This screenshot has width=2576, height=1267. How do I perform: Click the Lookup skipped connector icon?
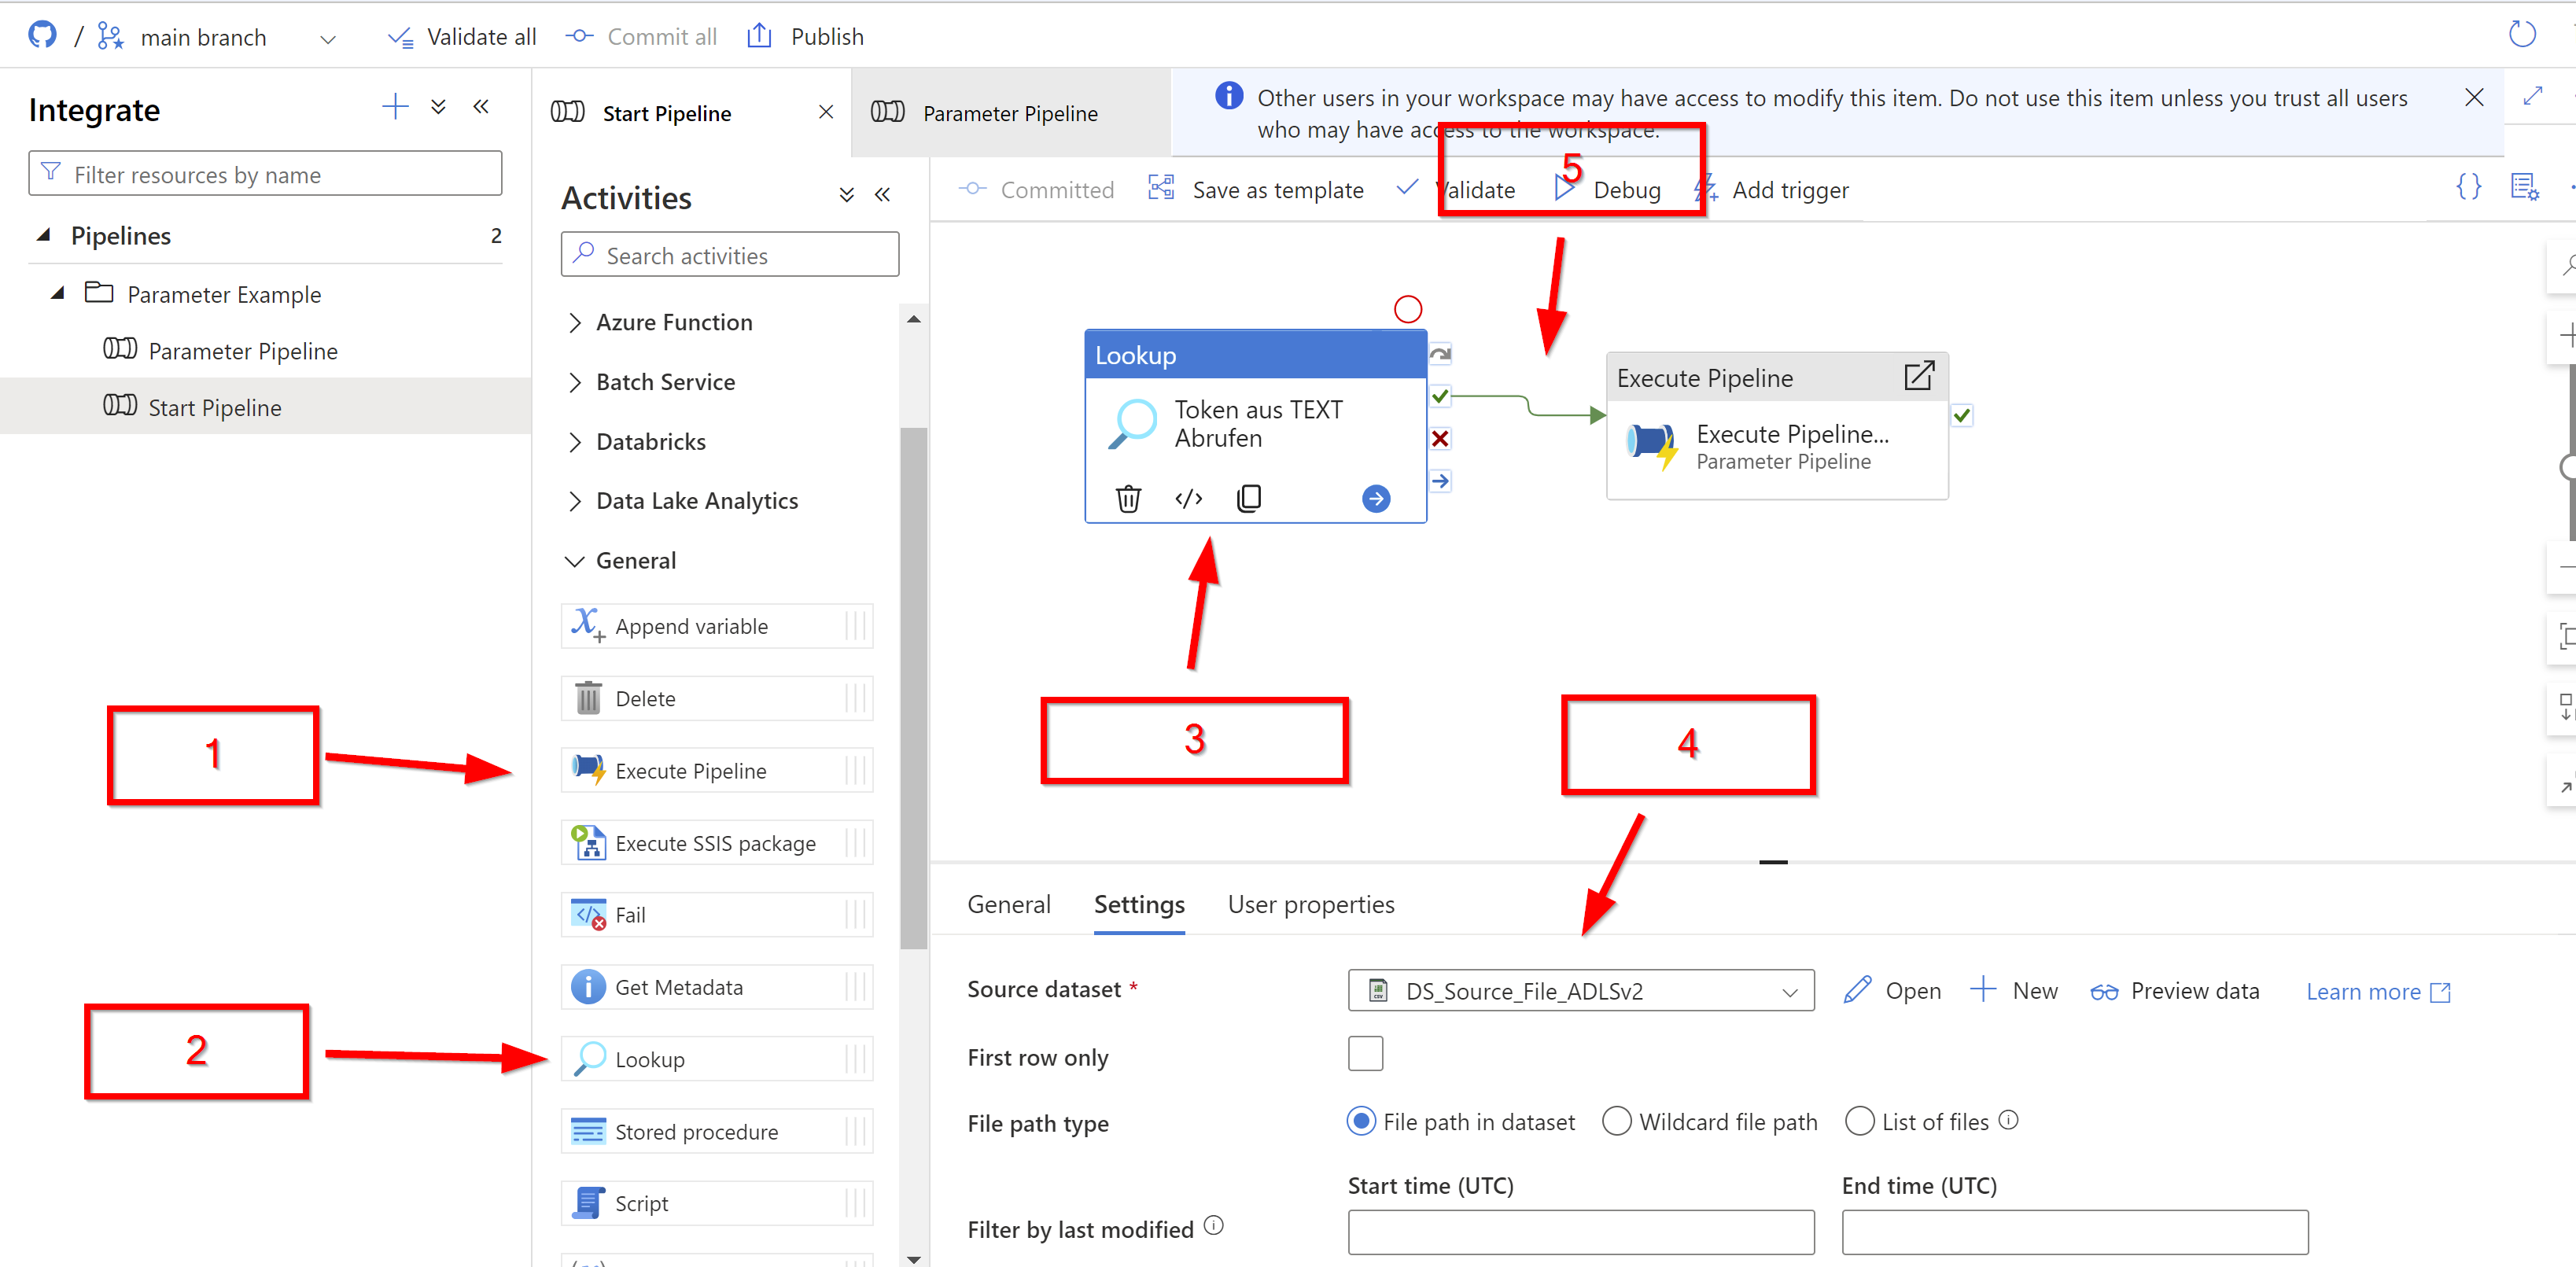tap(1440, 354)
